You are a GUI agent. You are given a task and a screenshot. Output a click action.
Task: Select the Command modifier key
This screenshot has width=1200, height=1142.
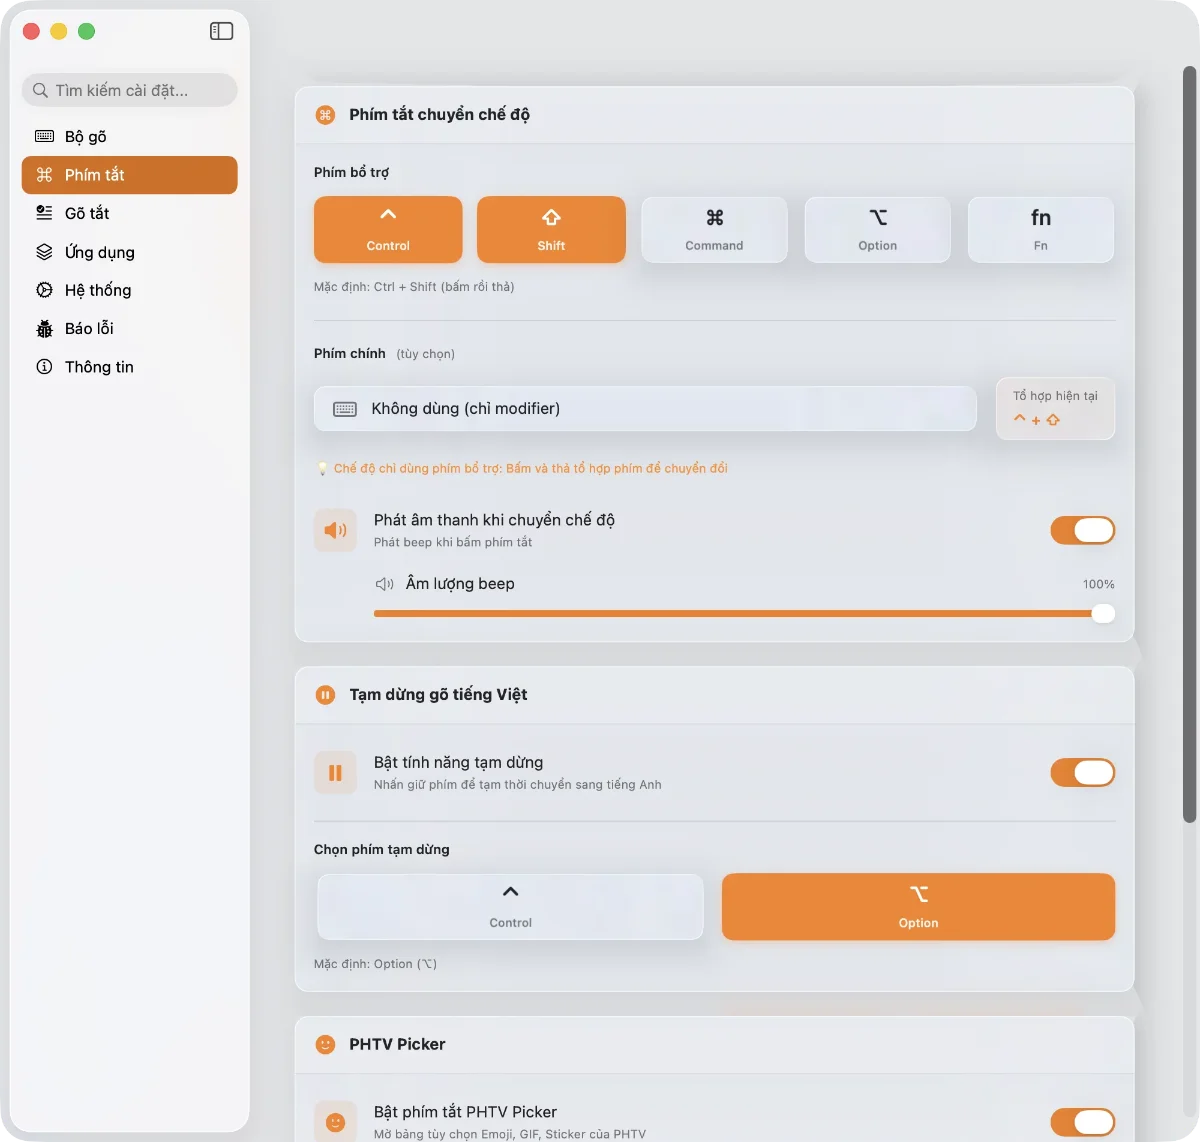pos(714,230)
